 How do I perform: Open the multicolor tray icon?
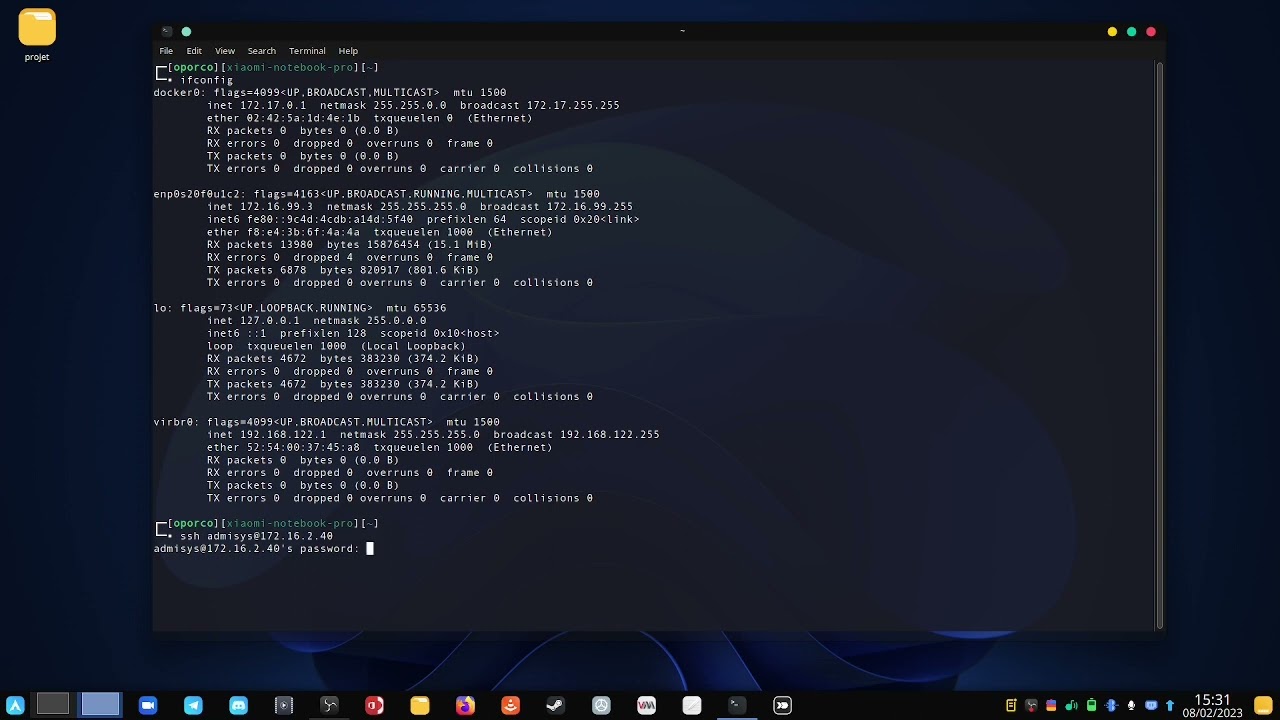1051,705
